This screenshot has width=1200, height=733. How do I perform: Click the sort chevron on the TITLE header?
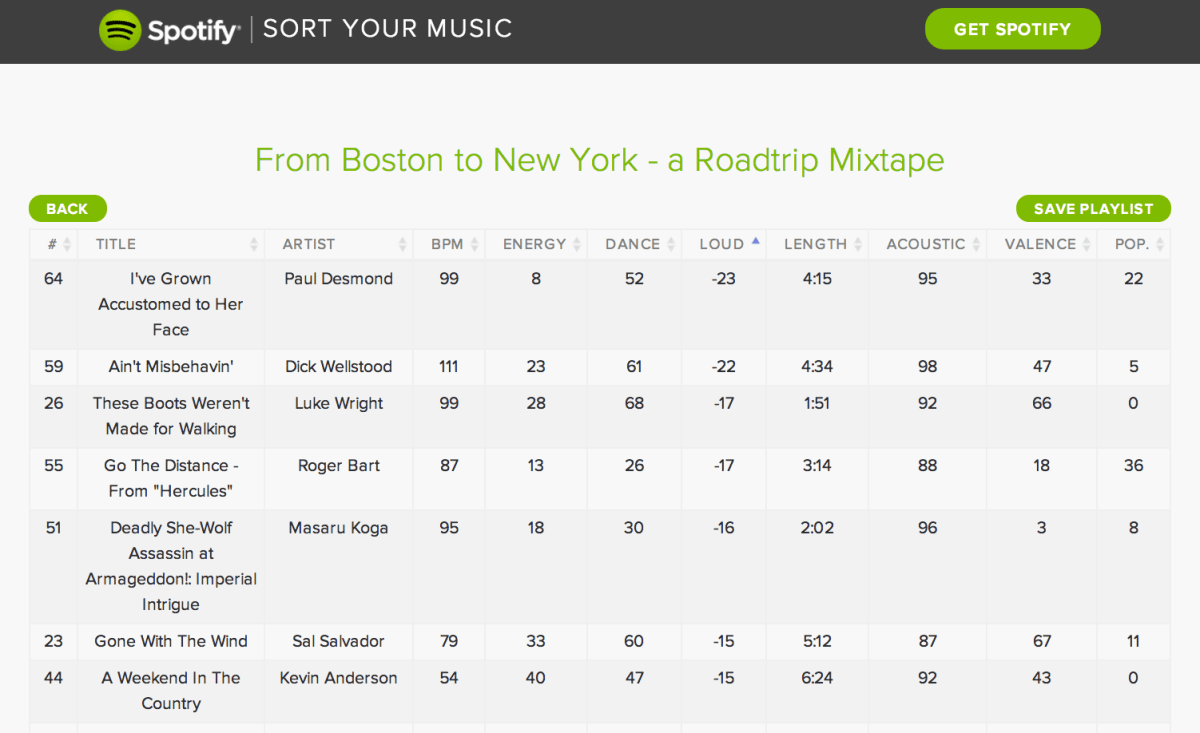point(255,243)
